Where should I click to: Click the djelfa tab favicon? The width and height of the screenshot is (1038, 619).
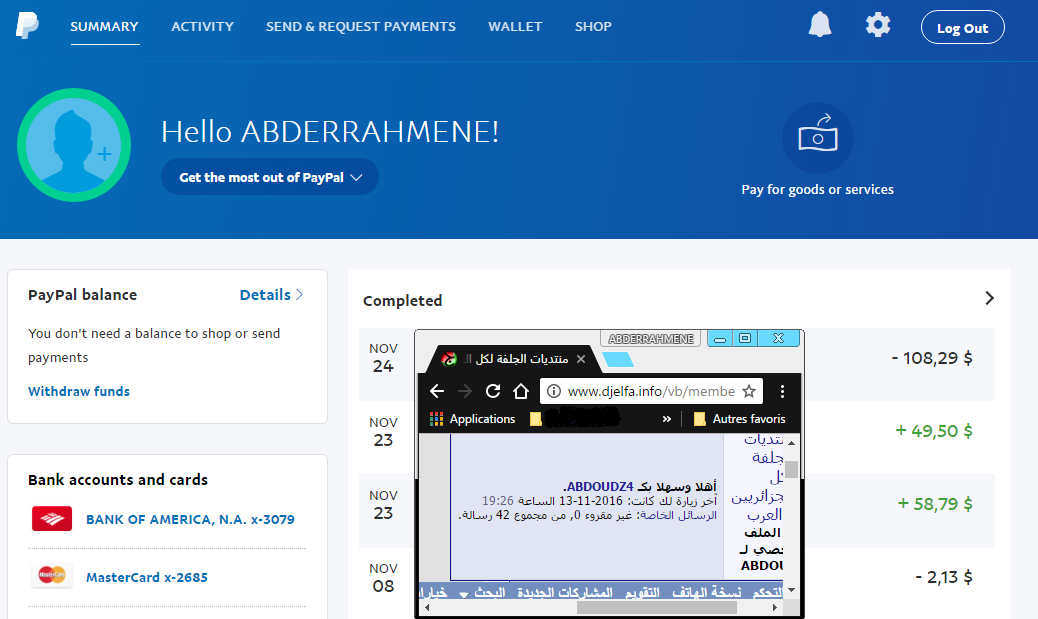point(449,359)
